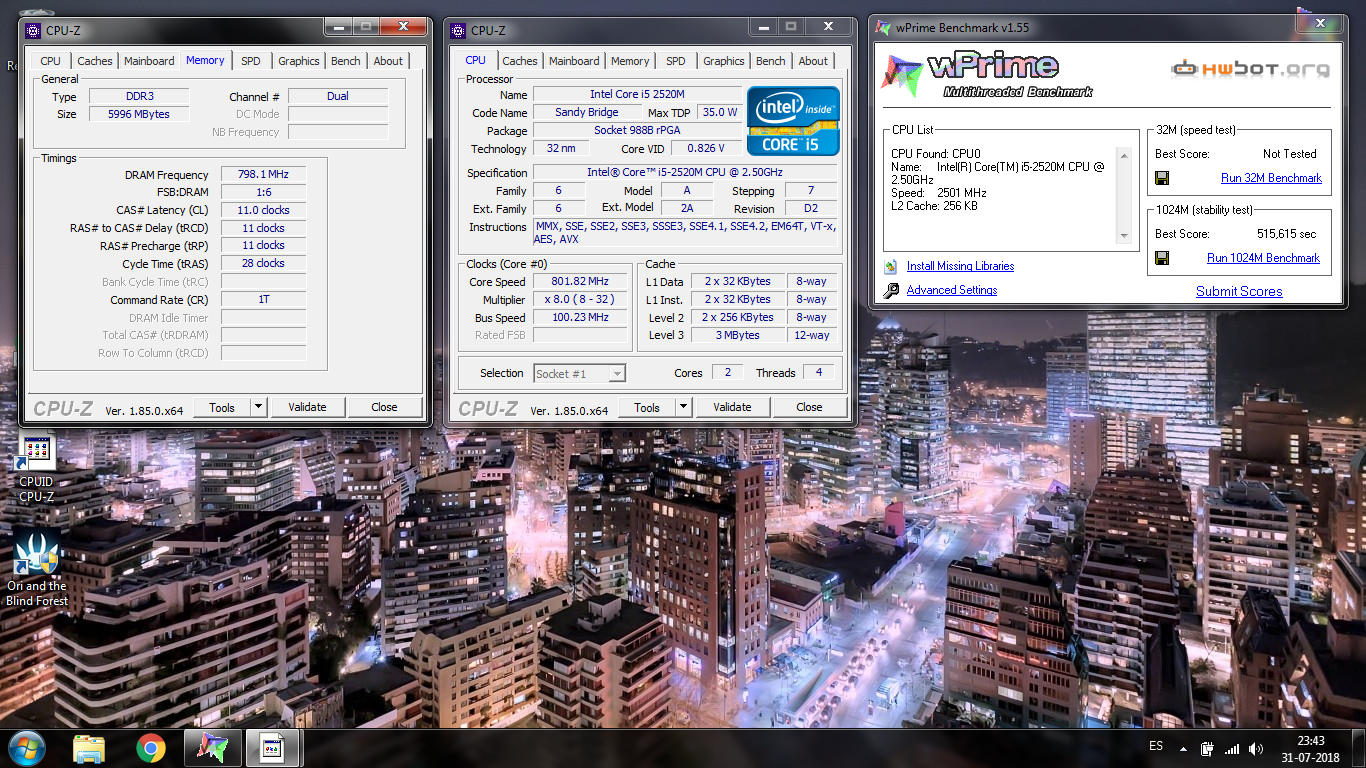Click Show Desktop strip at taskbar end
This screenshot has width=1366, height=768.
(x=1359, y=748)
